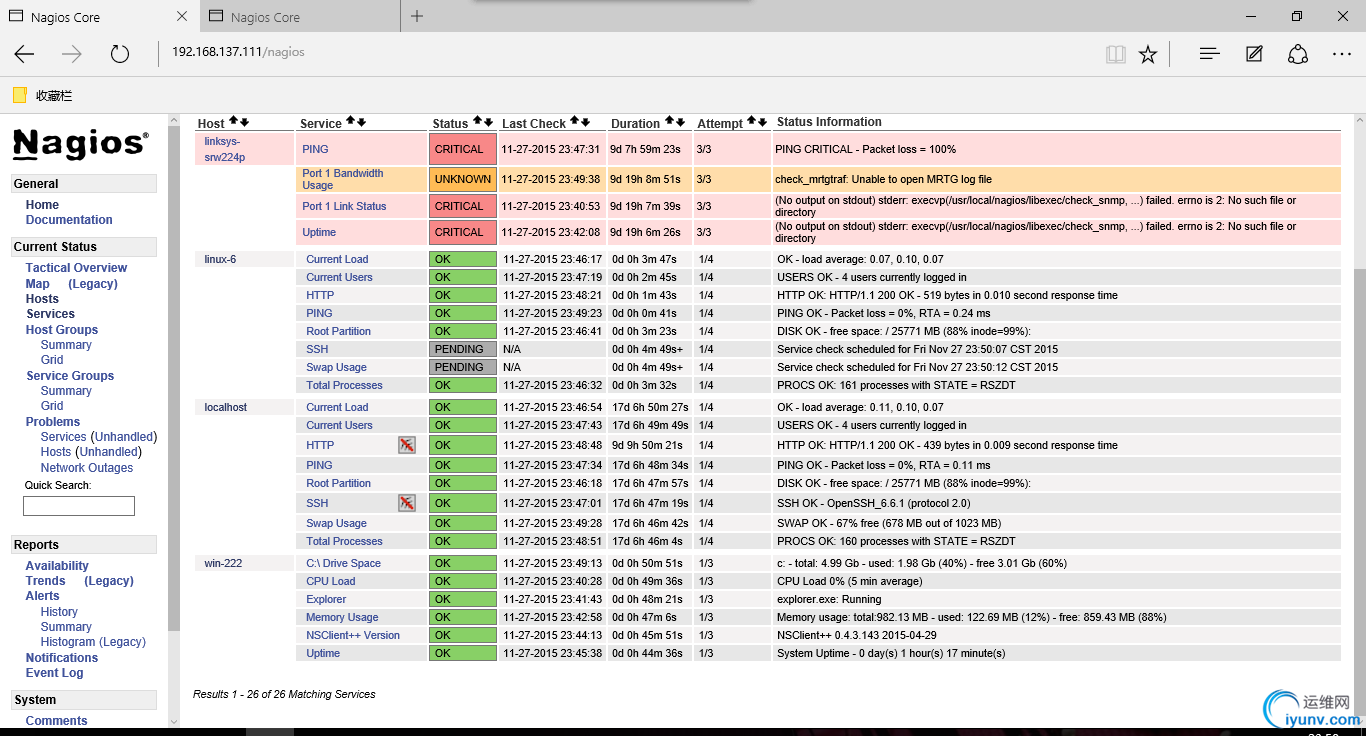Image resolution: width=1366 pixels, height=736 pixels.
Task: Go back in the browser
Action: tap(24, 54)
